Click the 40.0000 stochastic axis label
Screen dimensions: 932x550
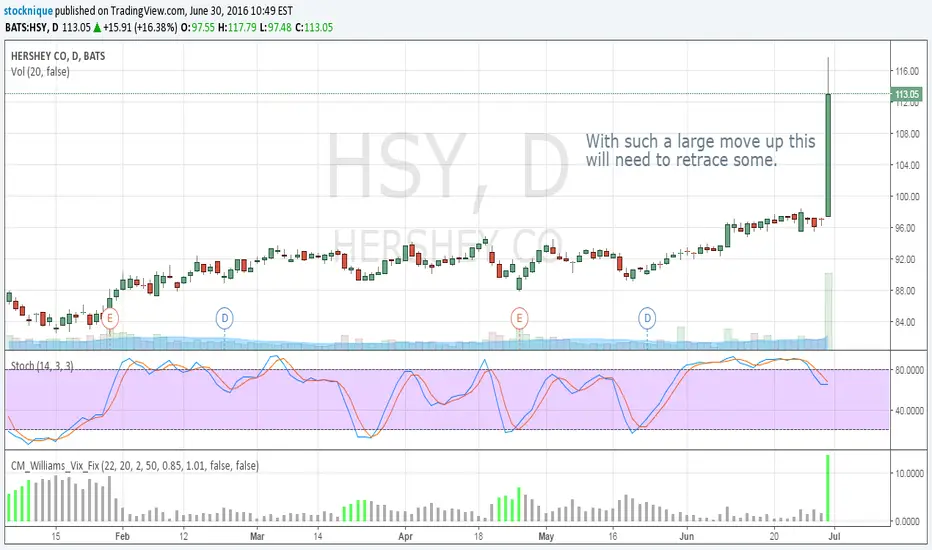point(909,410)
